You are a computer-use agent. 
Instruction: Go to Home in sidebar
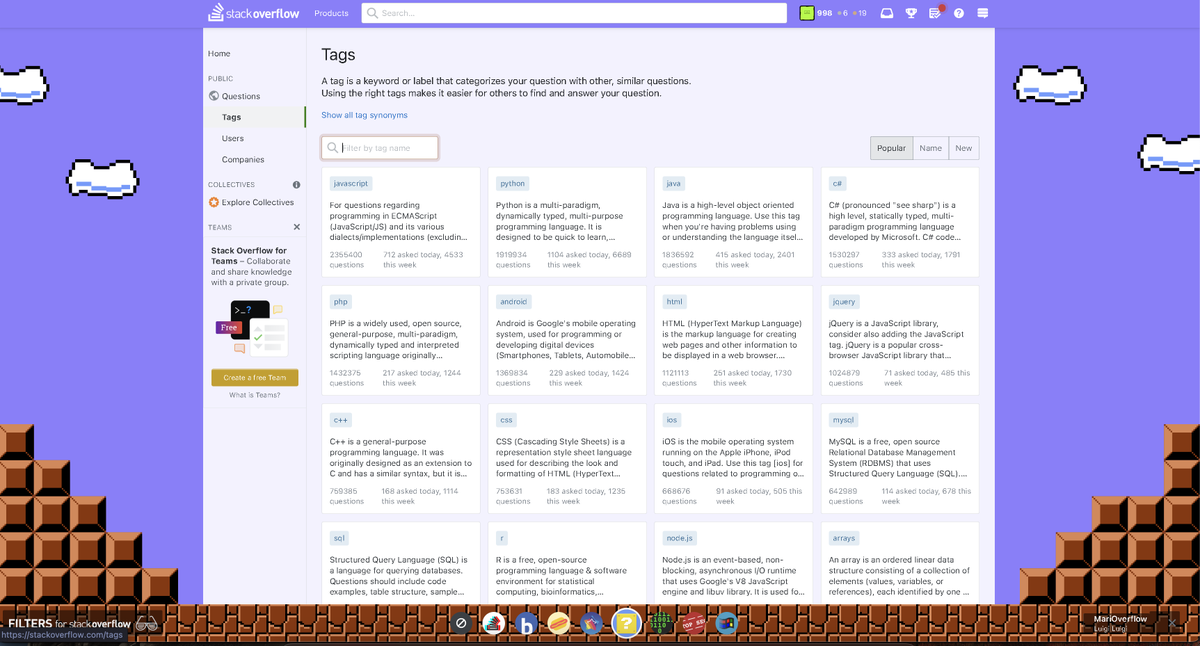[219, 53]
